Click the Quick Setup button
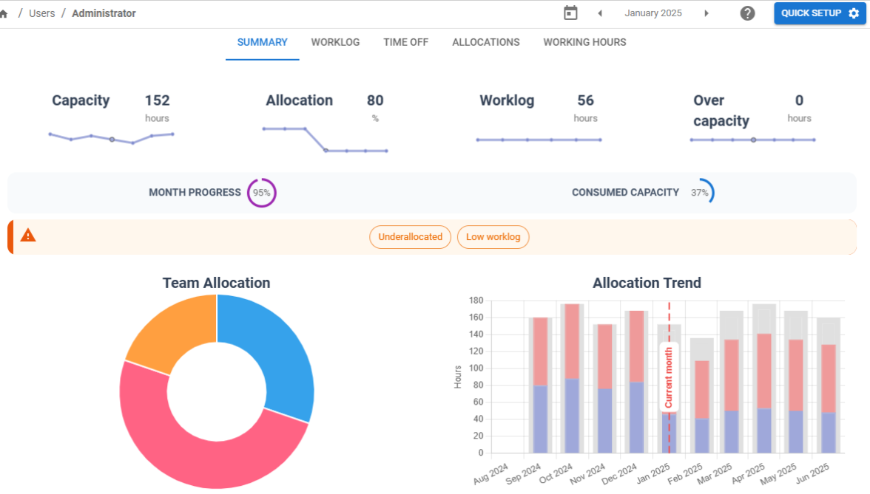The height and width of the screenshot is (494, 870). (x=820, y=13)
